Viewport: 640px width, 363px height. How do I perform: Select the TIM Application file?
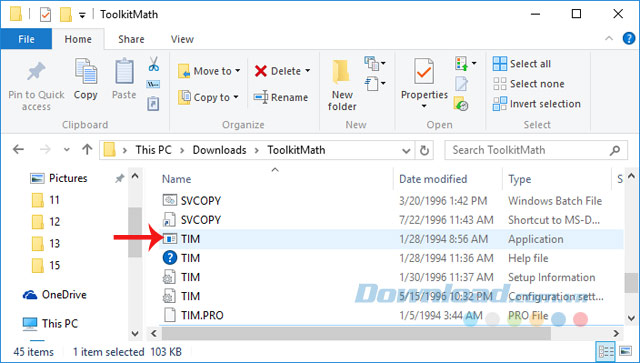pyautogui.click(x=392, y=239)
